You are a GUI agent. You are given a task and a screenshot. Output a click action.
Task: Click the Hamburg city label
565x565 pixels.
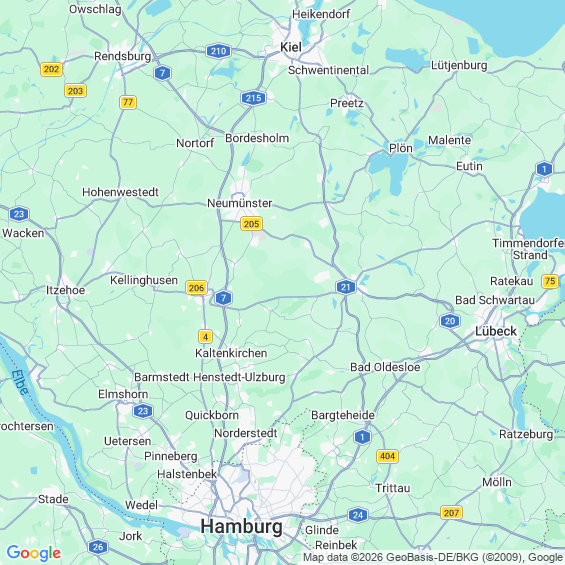point(241,526)
